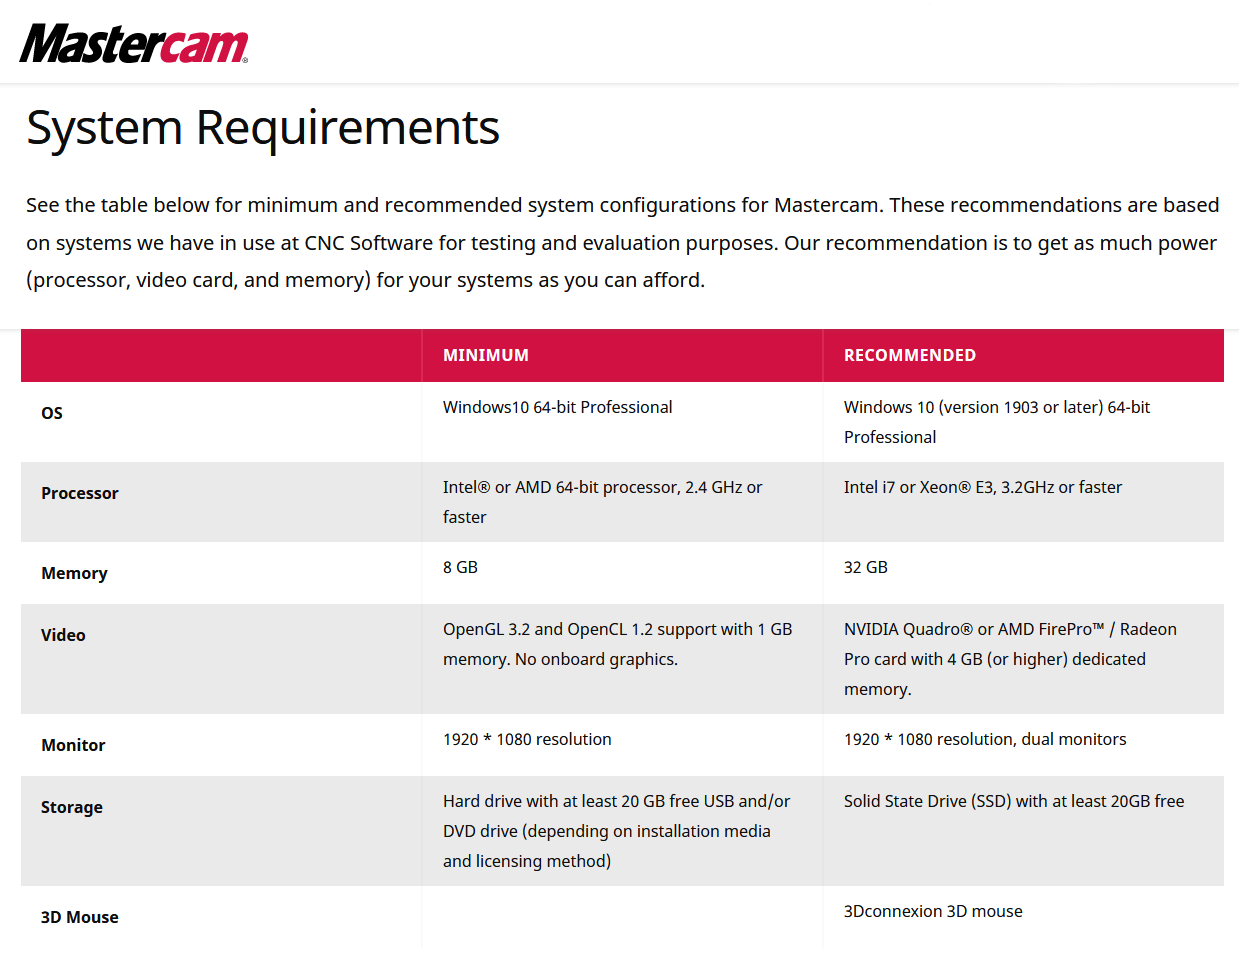Screen dimensions: 1239x966
Task: Click the 8 GB minimum memory cell
Action: click(x=460, y=567)
